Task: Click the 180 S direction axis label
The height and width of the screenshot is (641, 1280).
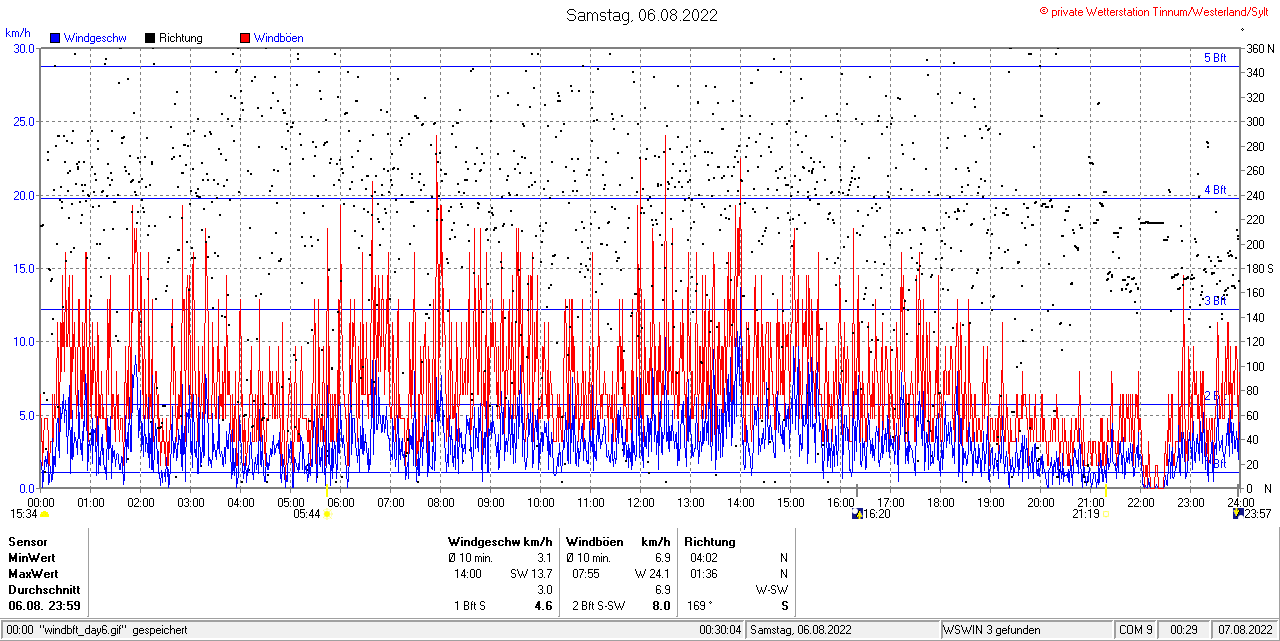Action: tap(1260, 268)
